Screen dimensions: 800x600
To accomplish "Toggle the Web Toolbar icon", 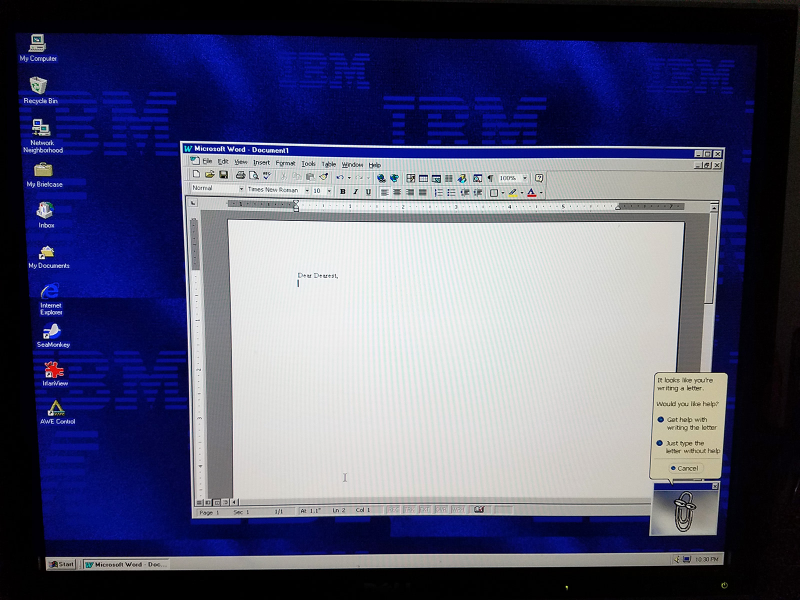I will 394,178.
